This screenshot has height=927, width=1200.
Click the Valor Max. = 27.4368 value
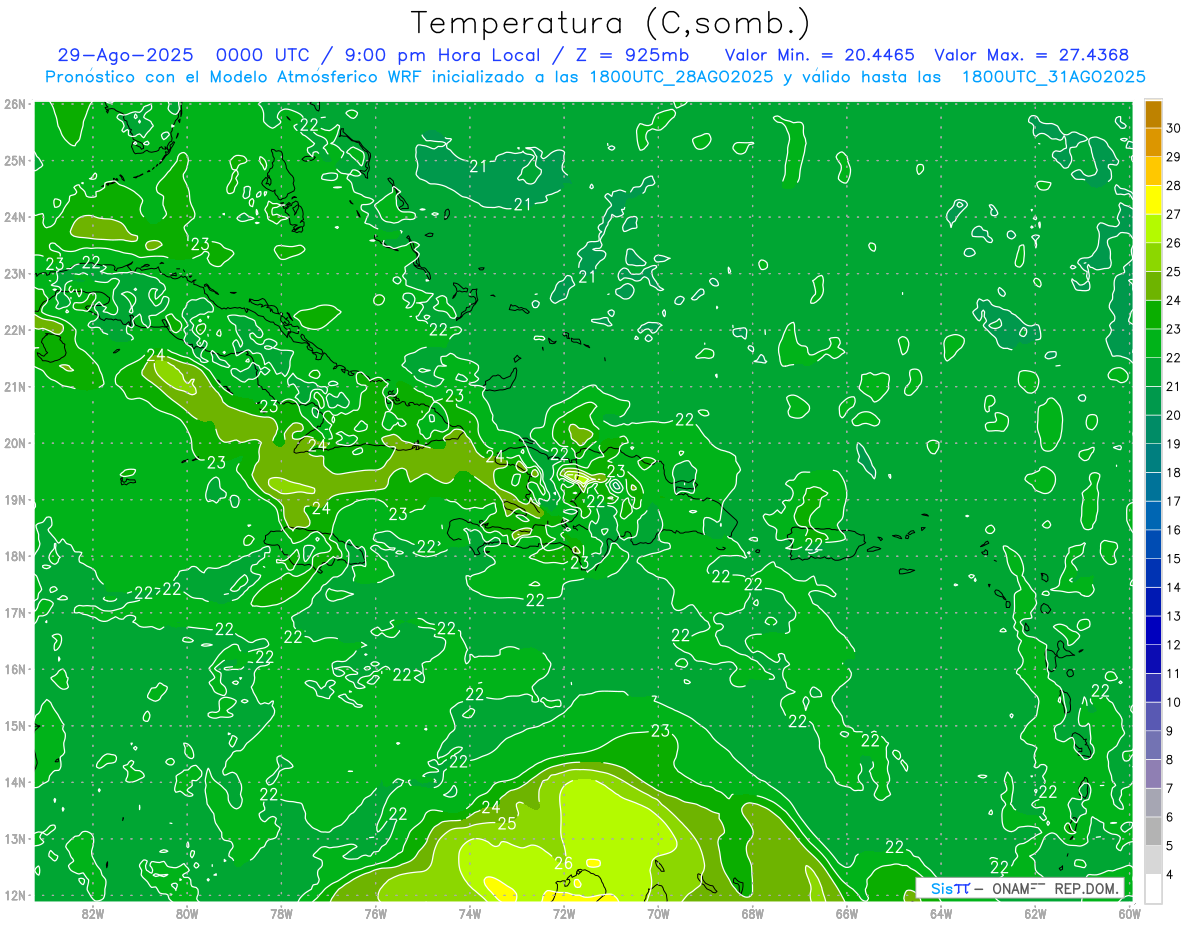[1032, 56]
